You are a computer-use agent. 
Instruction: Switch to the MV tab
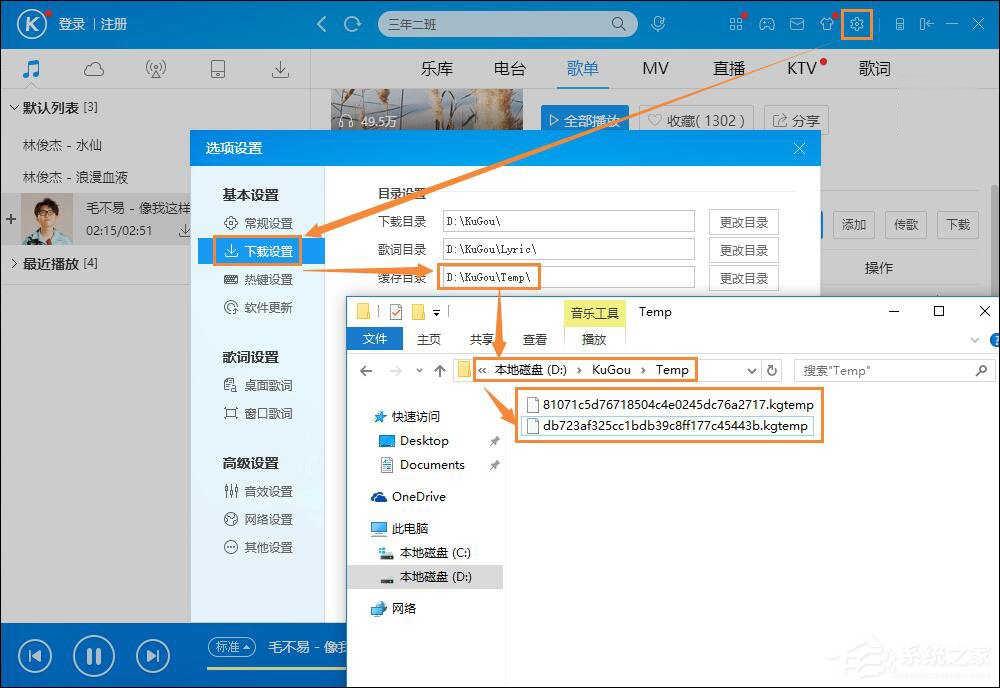tap(655, 68)
